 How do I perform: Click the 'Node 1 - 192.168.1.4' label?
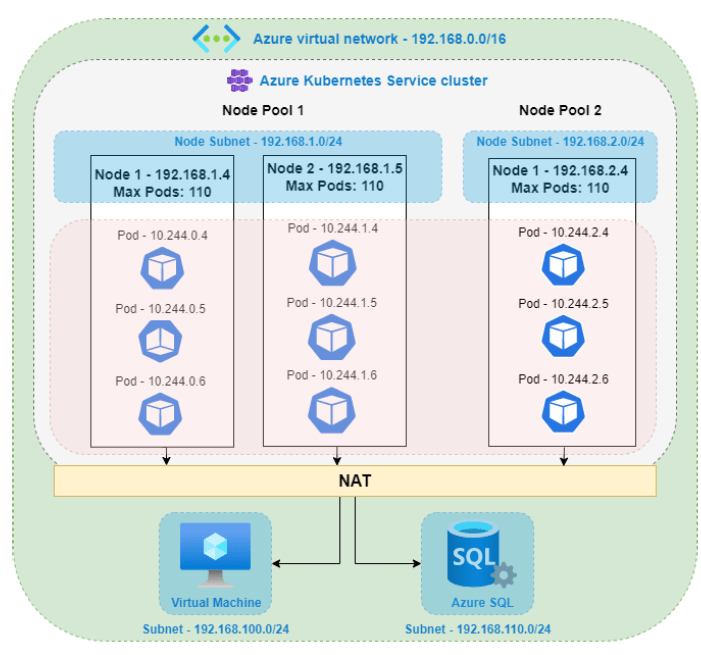click(x=162, y=174)
